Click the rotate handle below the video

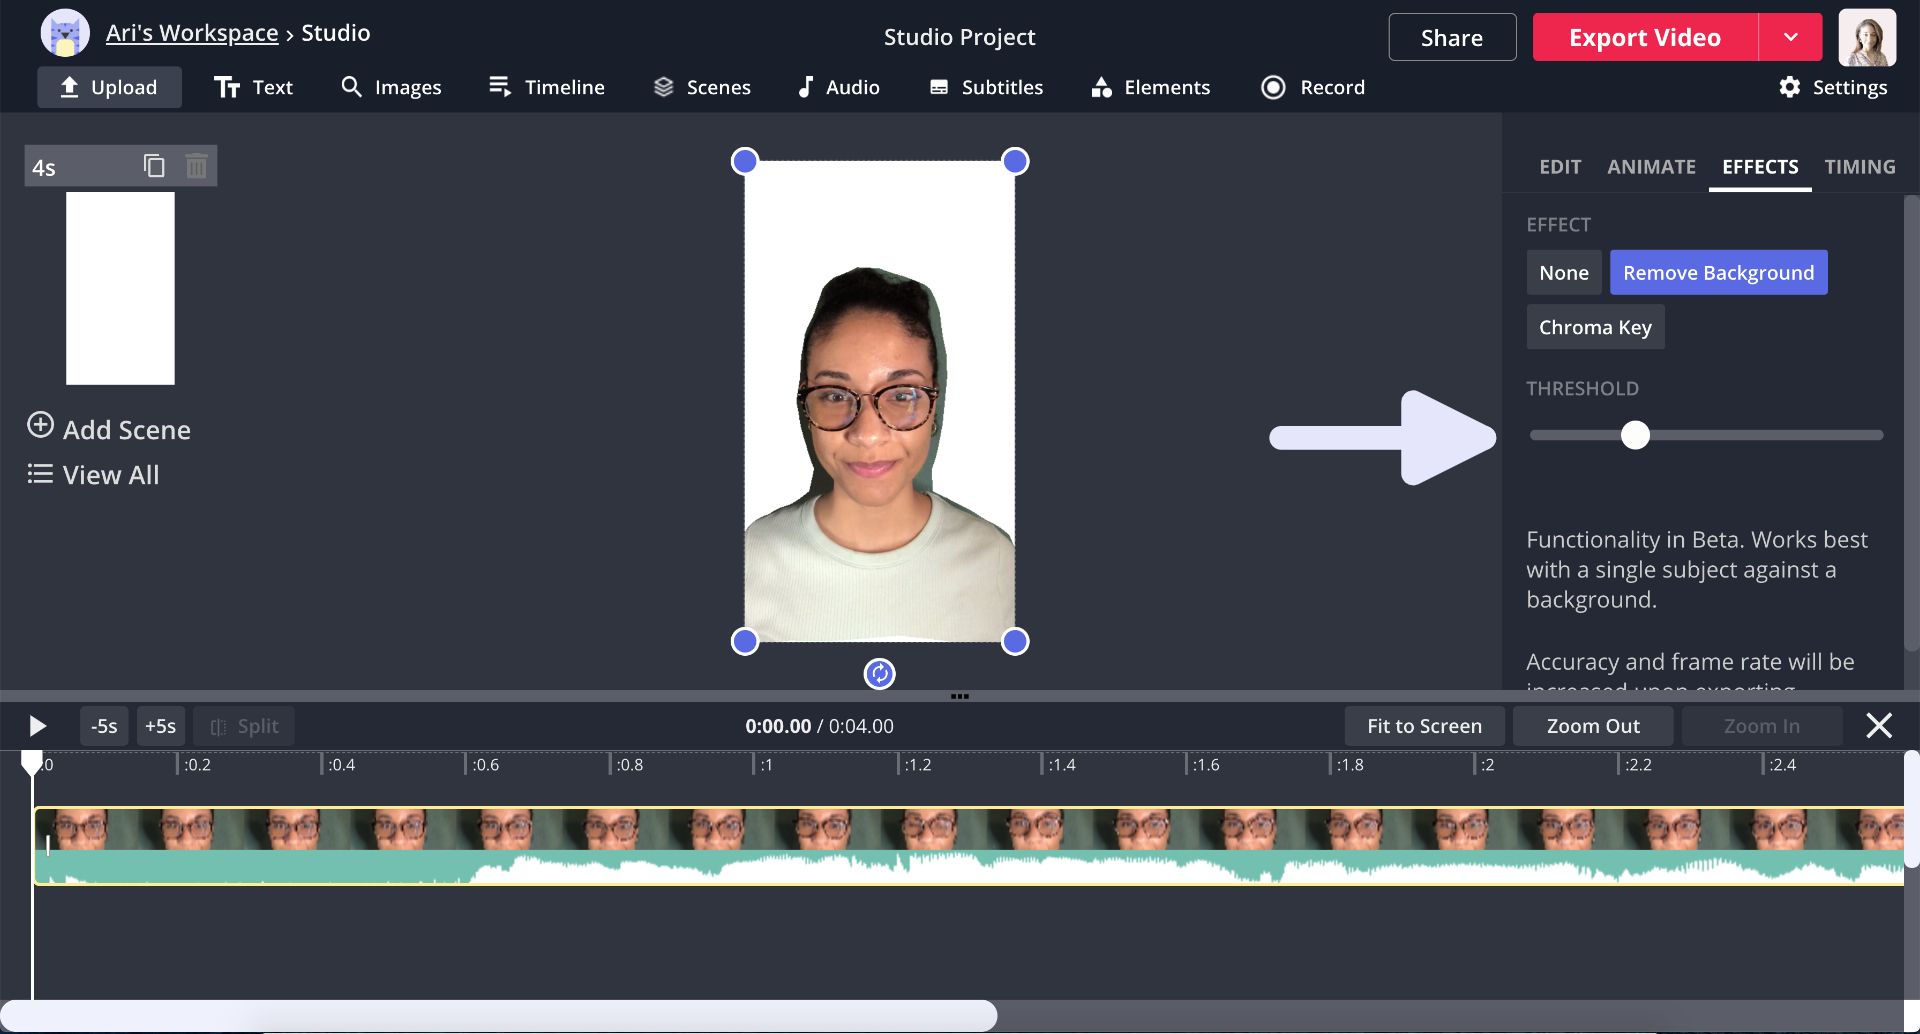pyautogui.click(x=879, y=674)
